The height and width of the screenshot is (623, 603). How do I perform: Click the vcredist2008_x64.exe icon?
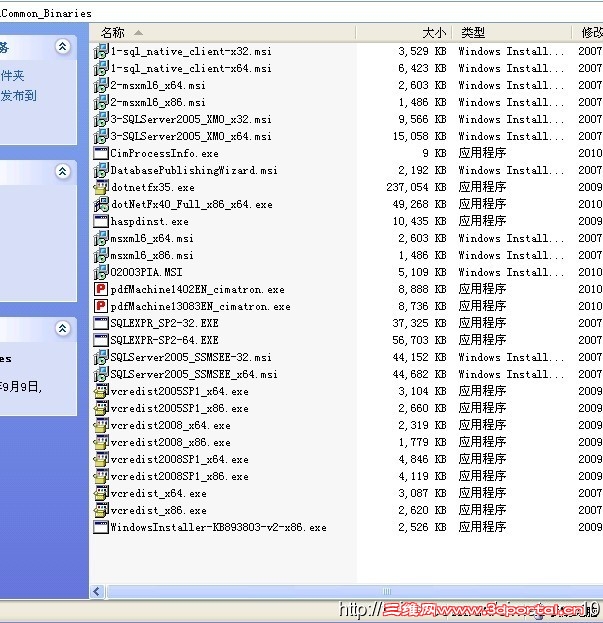tap(101, 425)
